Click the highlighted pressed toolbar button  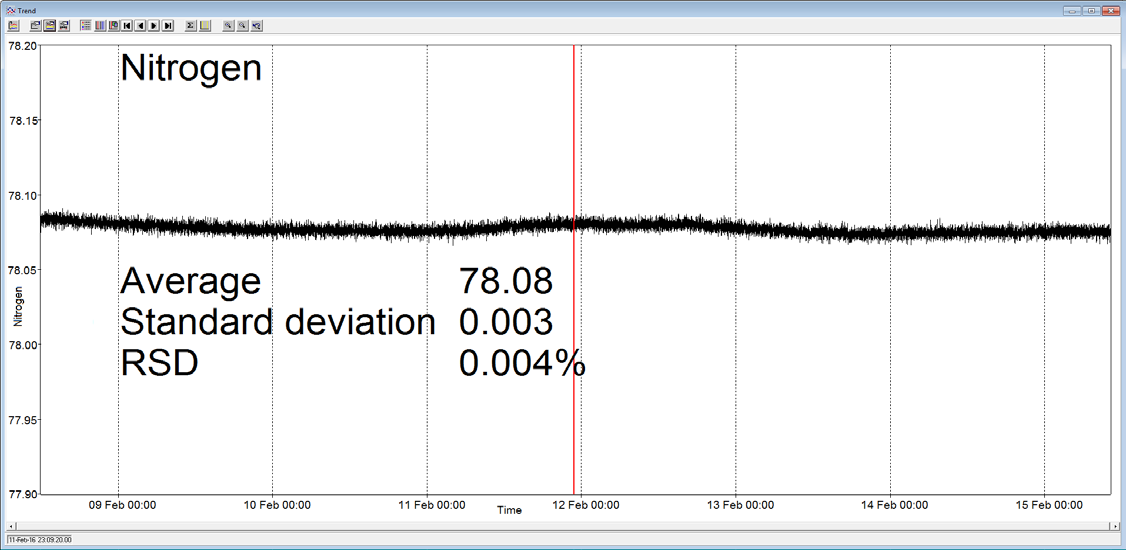pyautogui.click(x=50, y=26)
